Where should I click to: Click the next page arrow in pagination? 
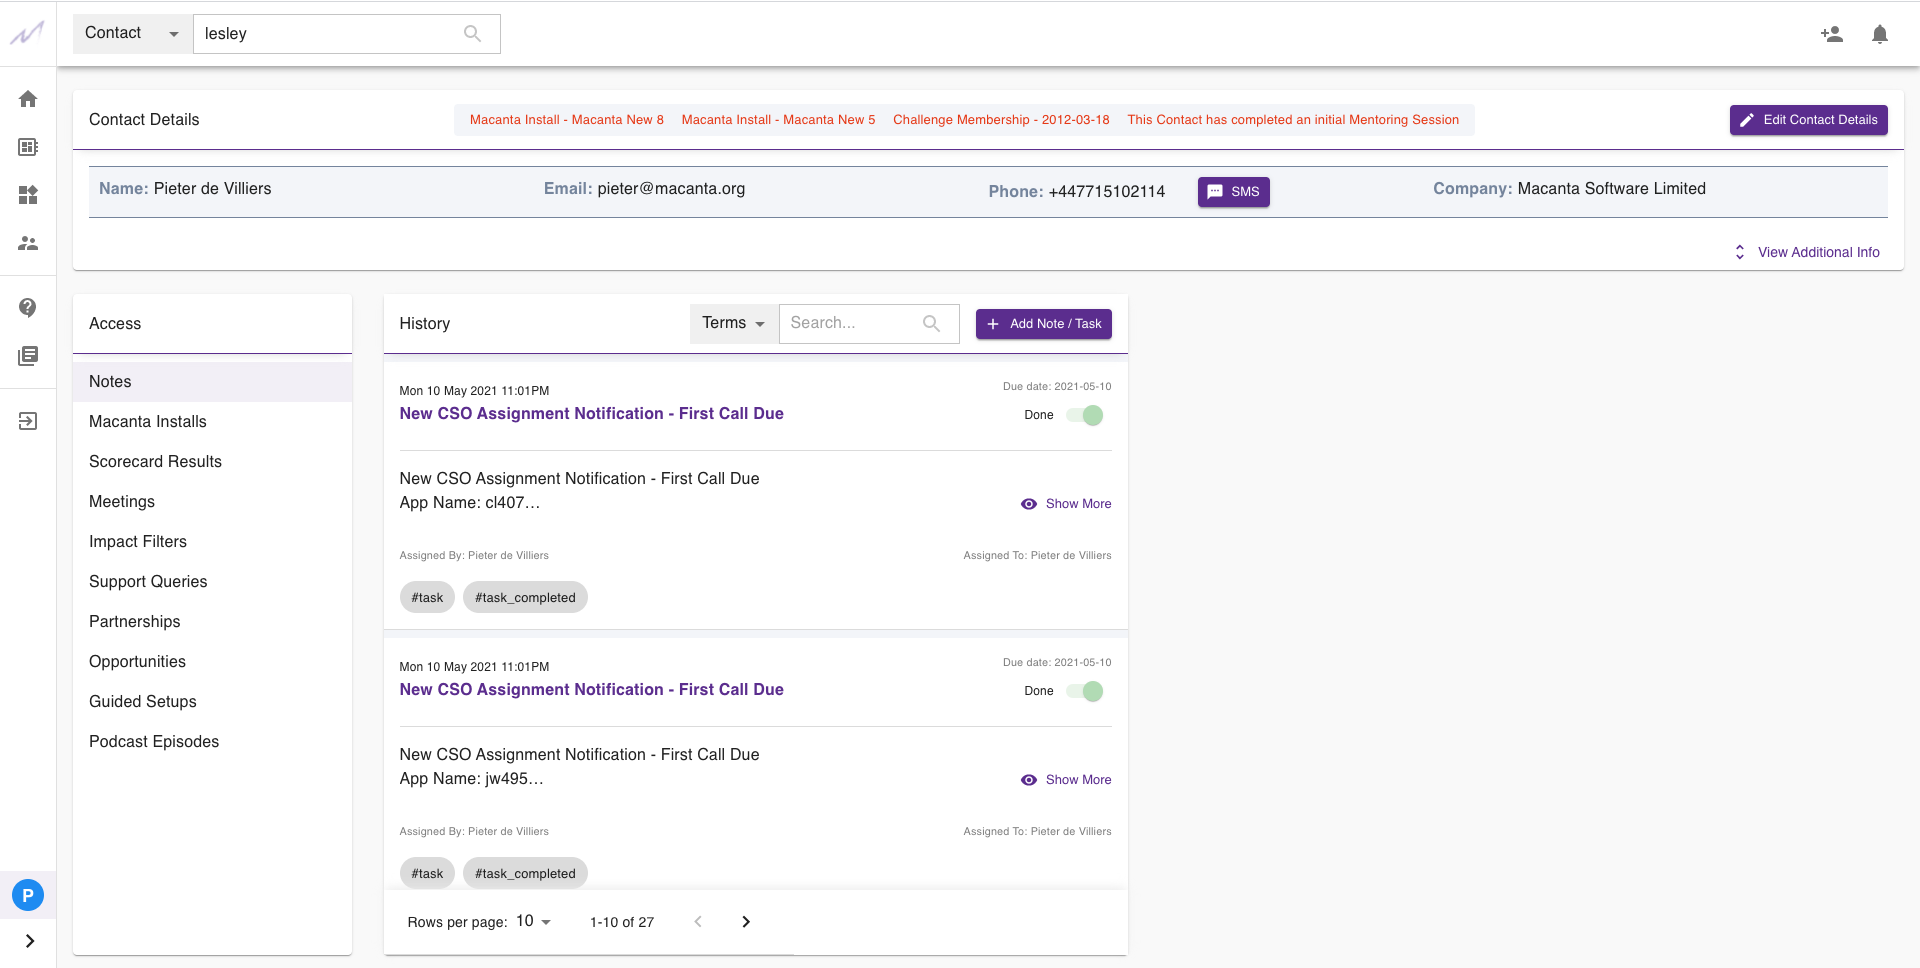[746, 921]
